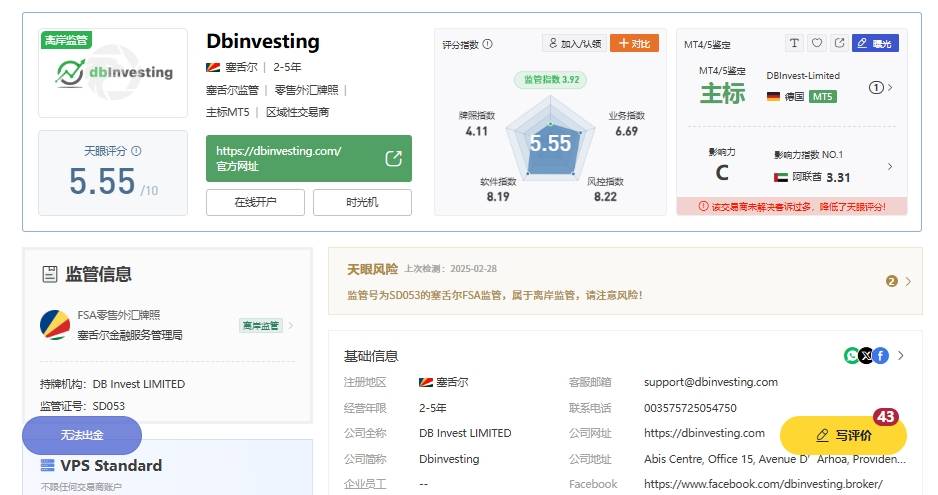Click the 软件指数 8.19 value
Viewport: 938px width, 495px height.
[498, 196]
